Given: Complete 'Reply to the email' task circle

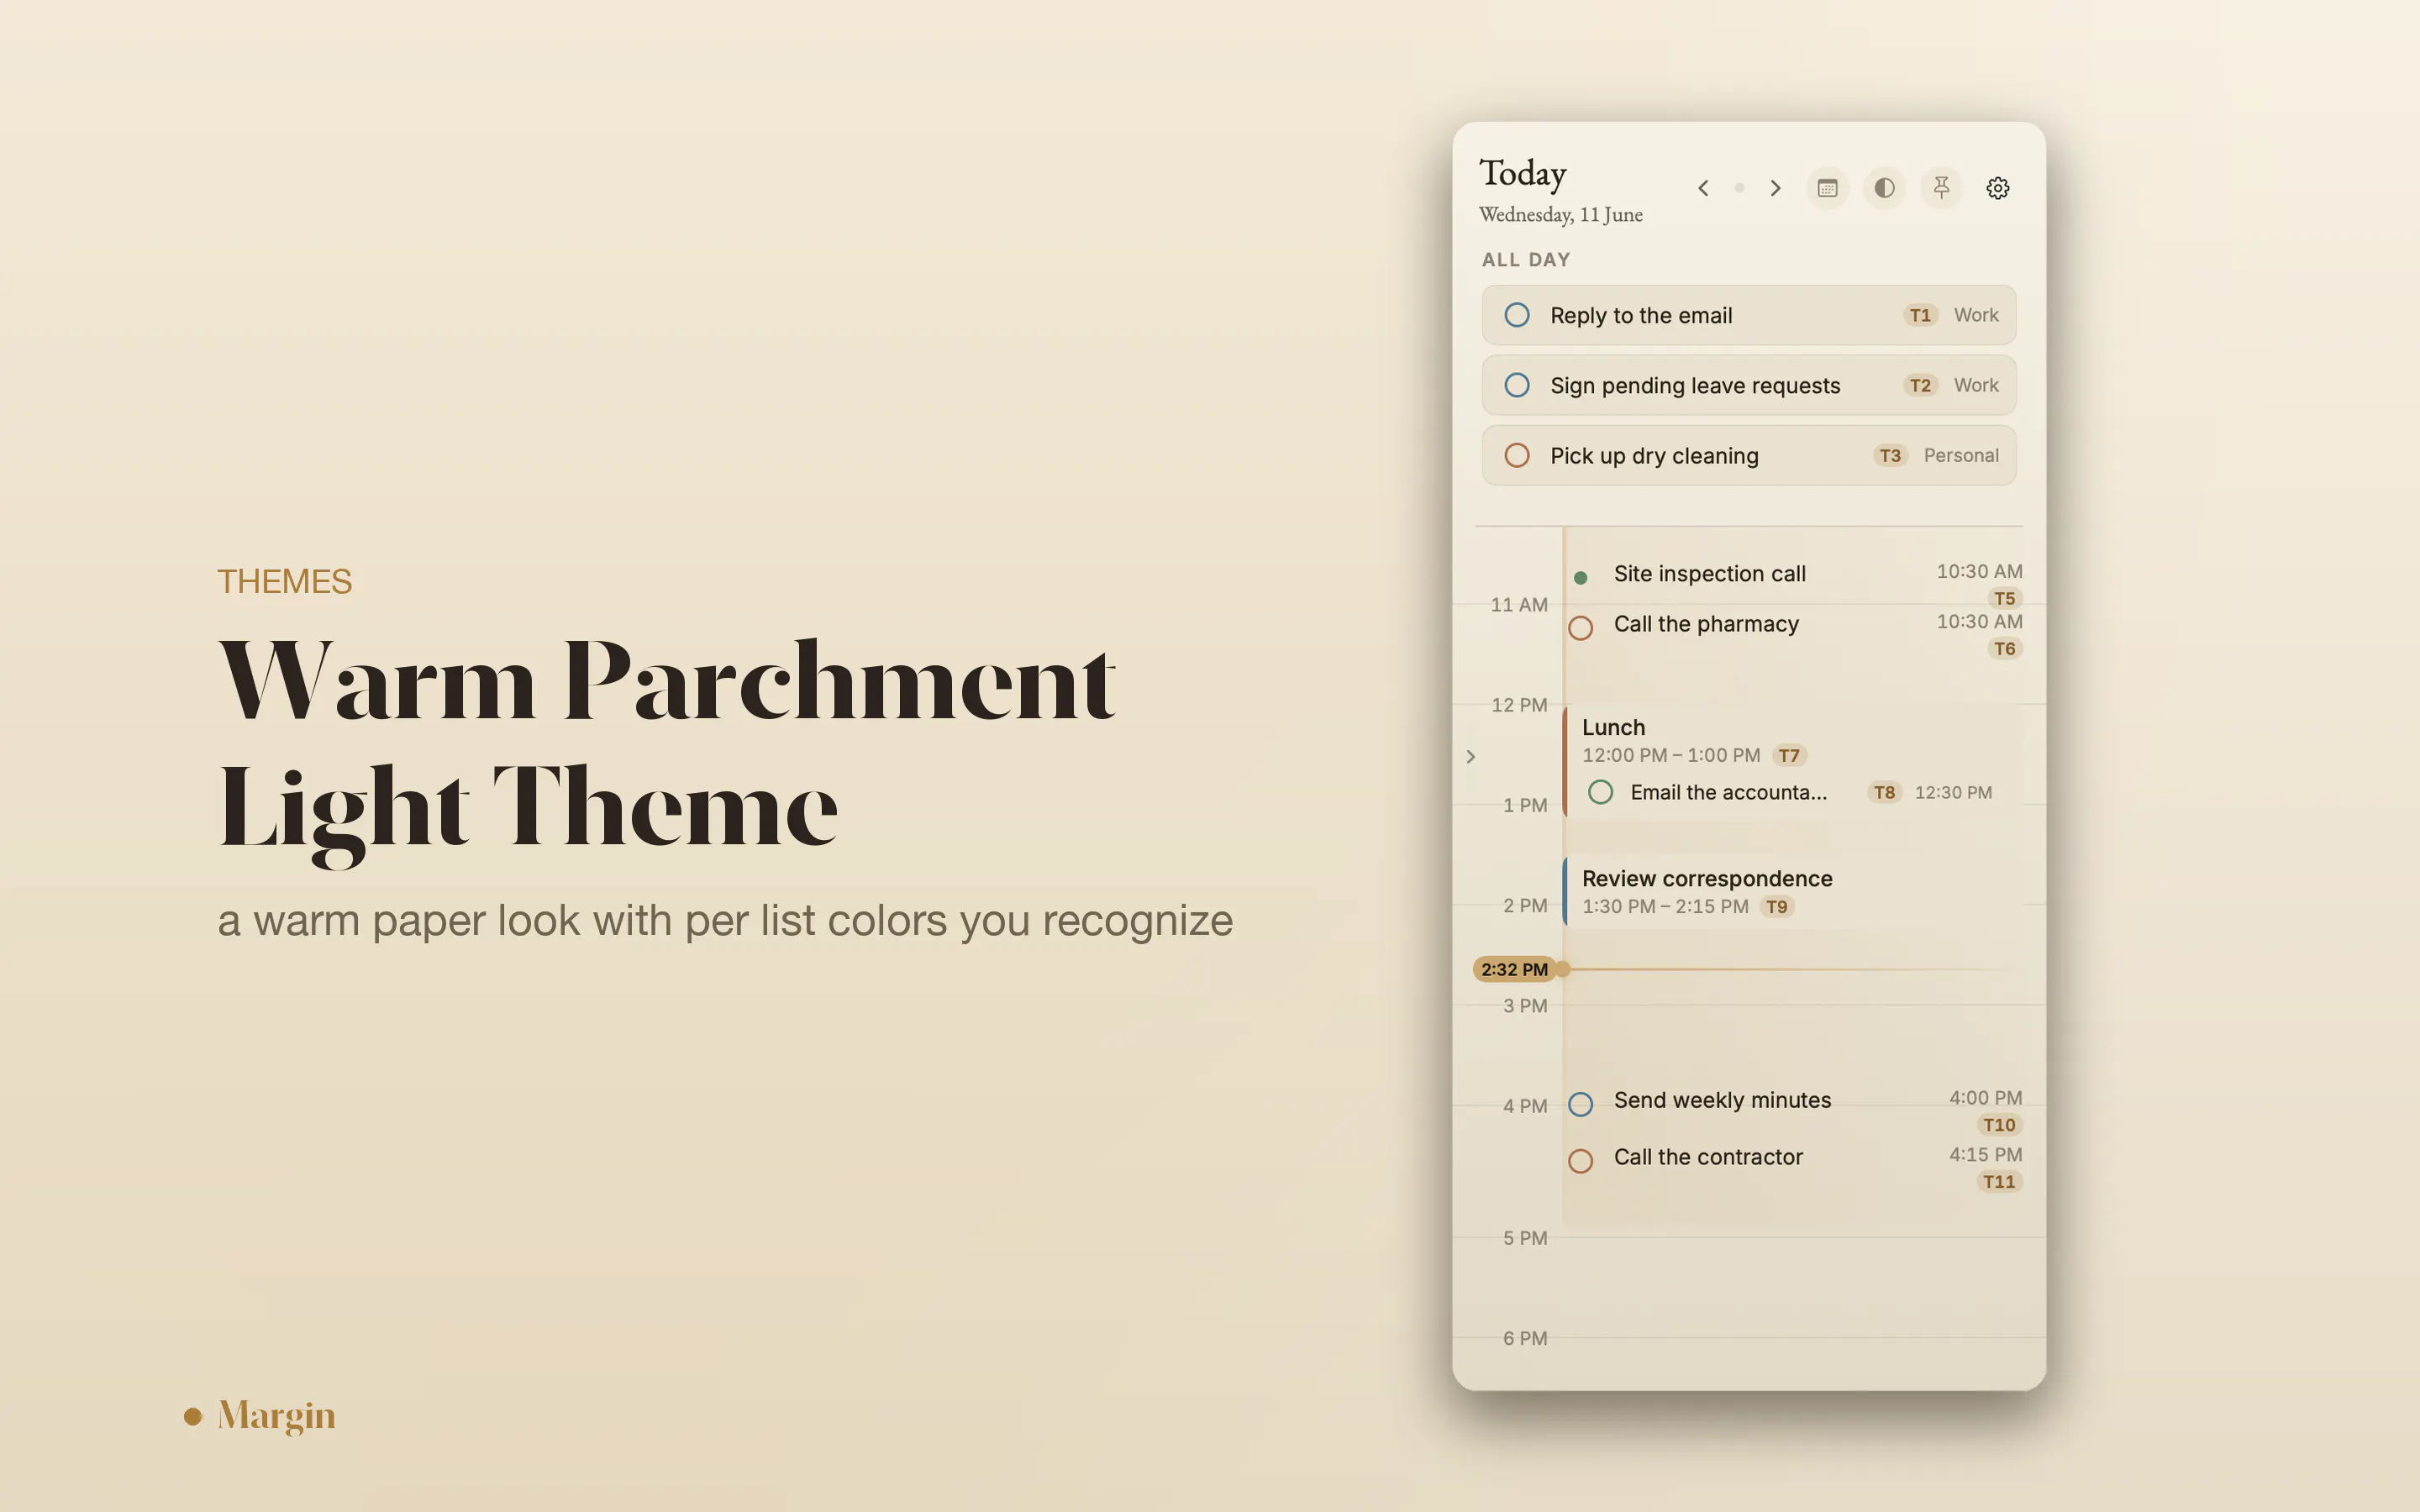Looking at the screenshot, I should click(1517, 315).
